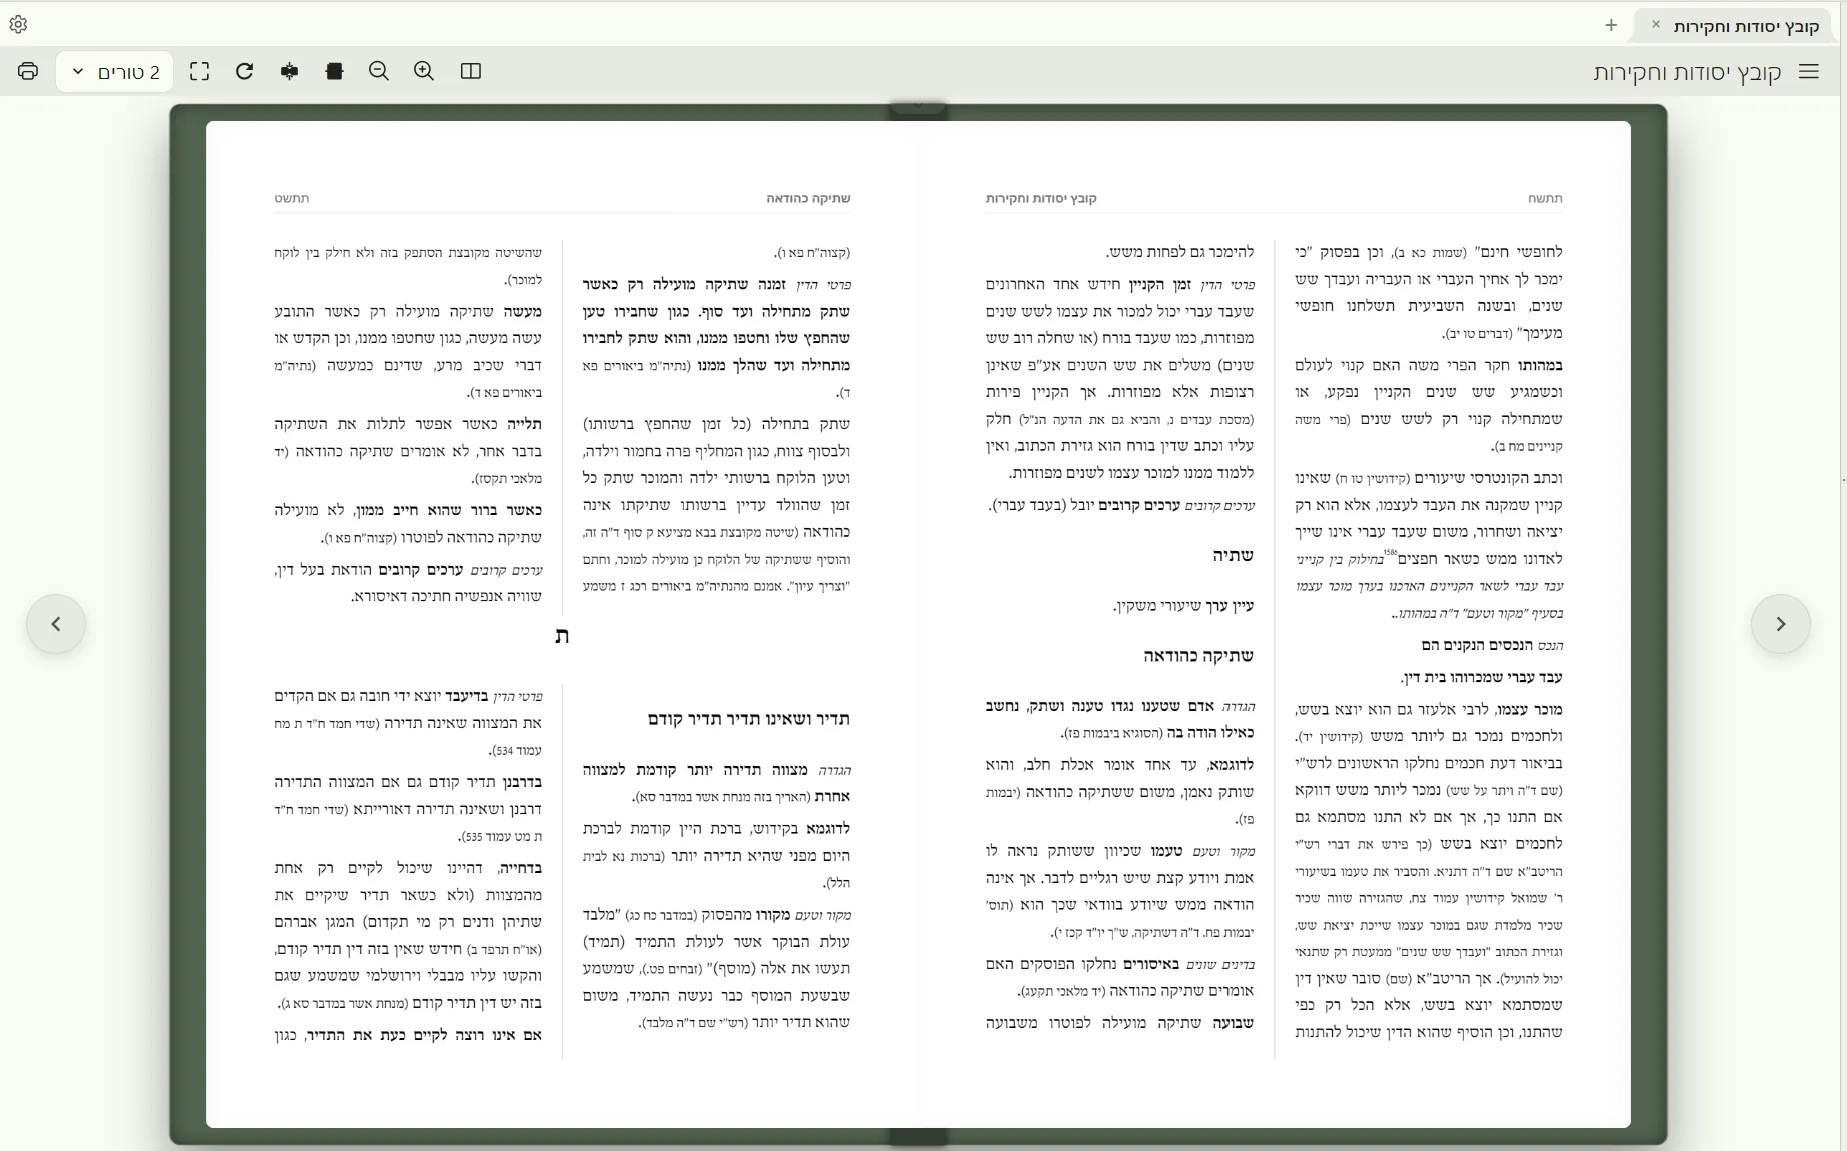Print the document with the printer icon
Image resolution: width=1847 pixels, height=1151 pixels.
click(28, 71)
